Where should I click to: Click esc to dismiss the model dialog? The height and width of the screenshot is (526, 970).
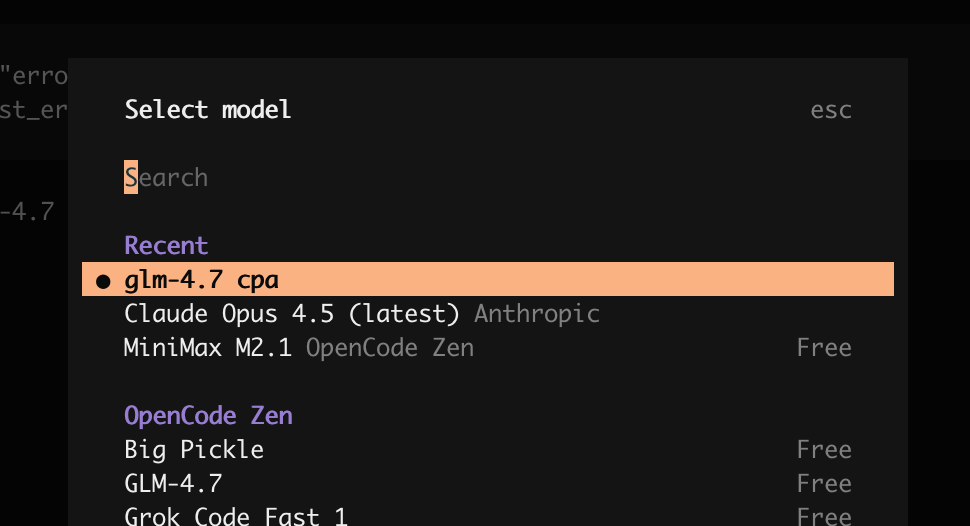(x=831, y=110)
